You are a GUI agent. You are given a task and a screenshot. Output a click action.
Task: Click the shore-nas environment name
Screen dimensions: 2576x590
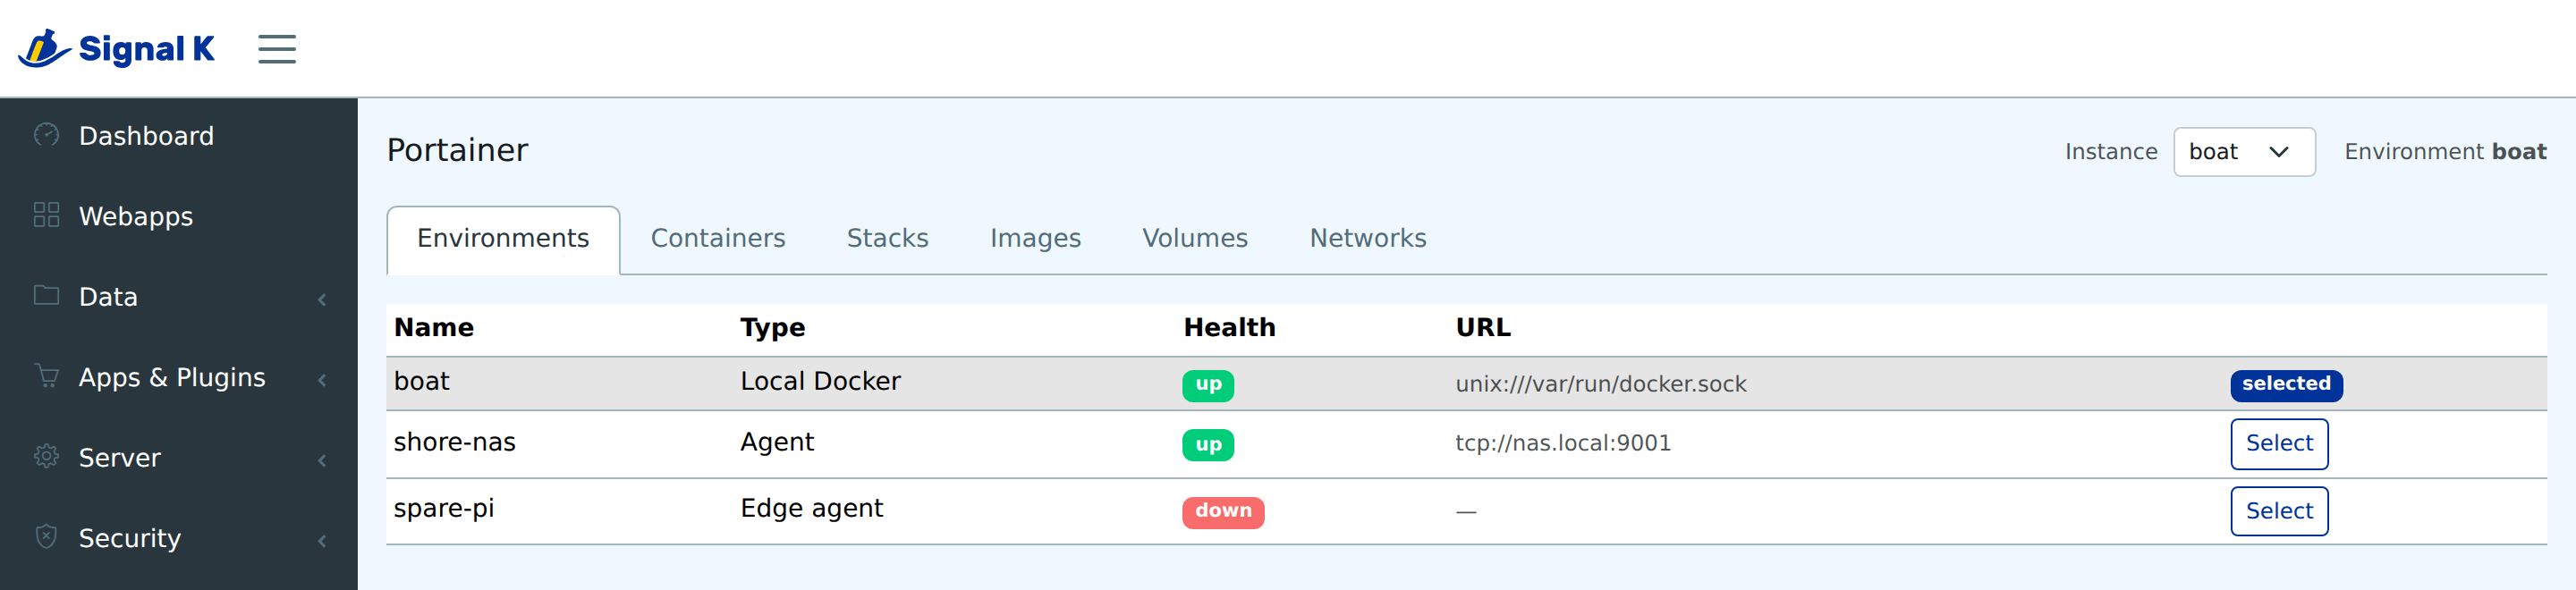pos(454,443)
